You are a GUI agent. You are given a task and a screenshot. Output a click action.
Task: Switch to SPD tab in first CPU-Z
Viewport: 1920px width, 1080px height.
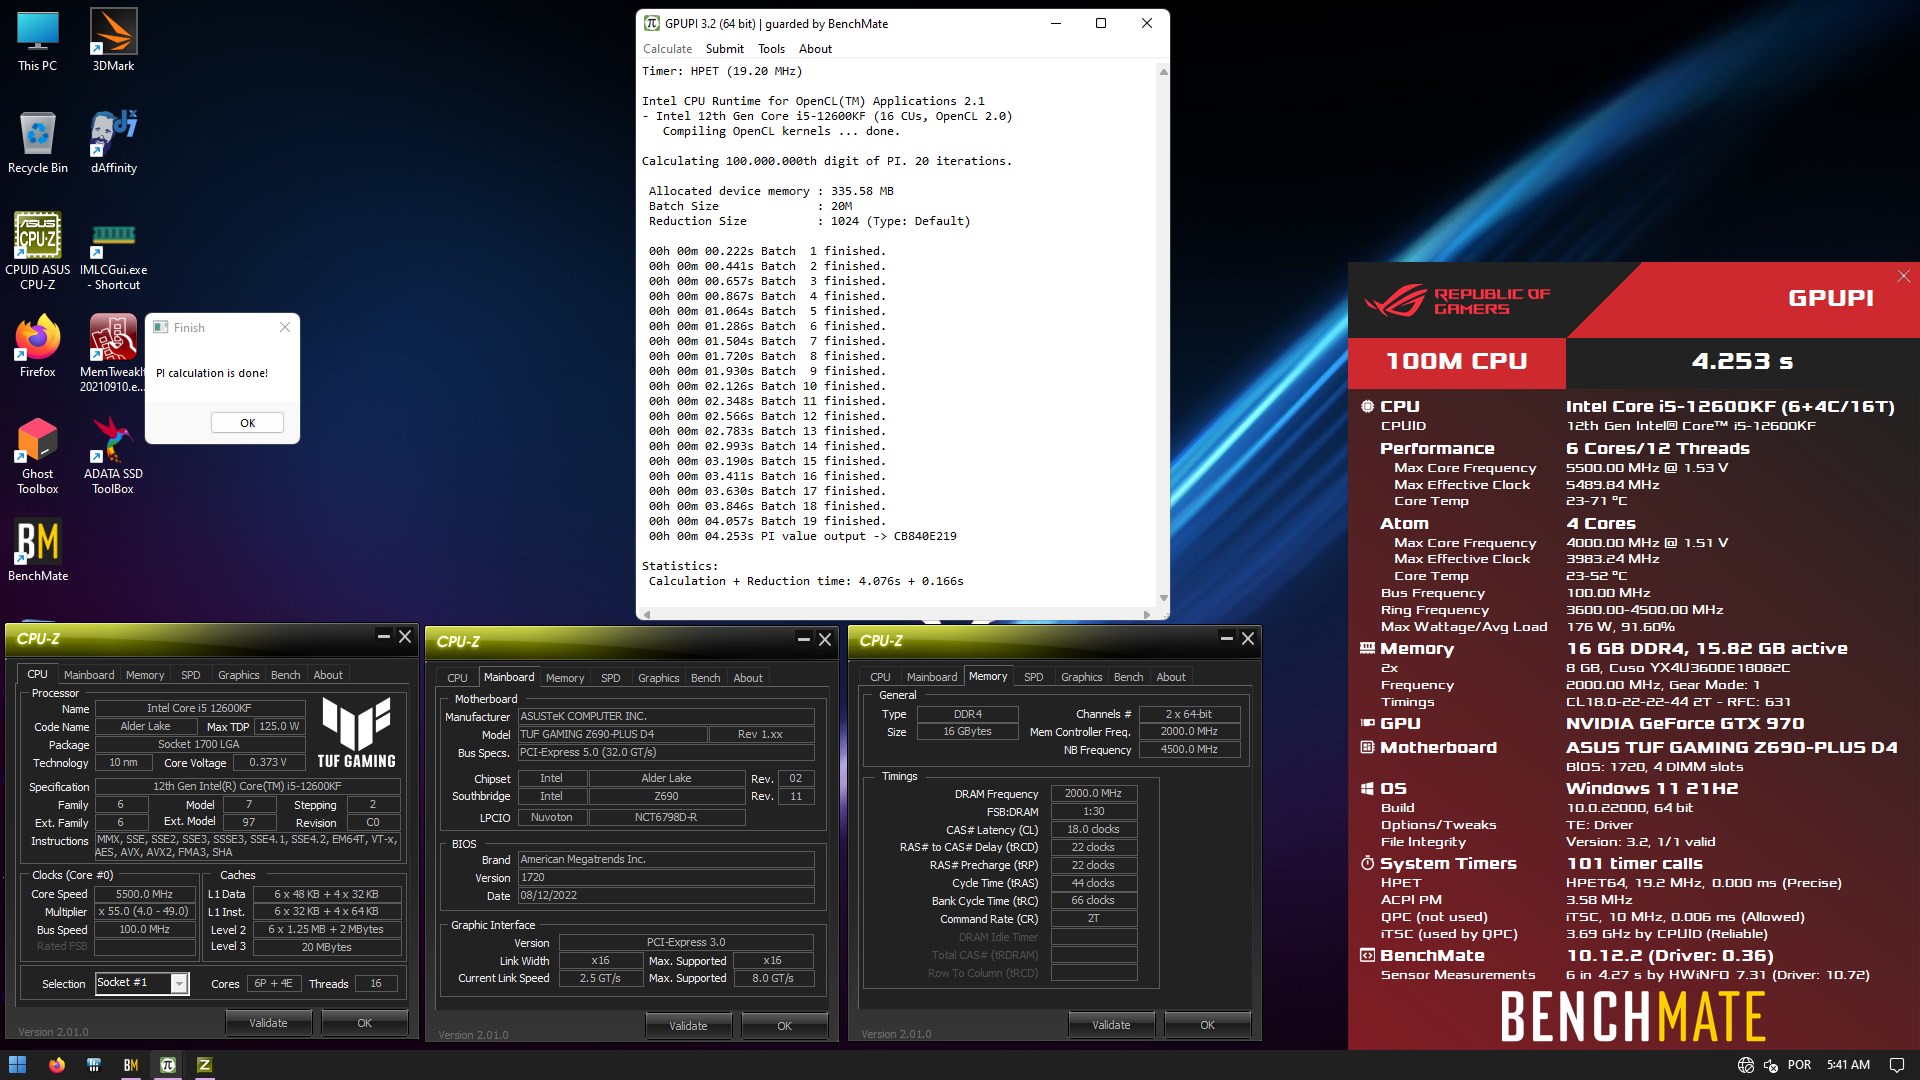pos(190,675)
